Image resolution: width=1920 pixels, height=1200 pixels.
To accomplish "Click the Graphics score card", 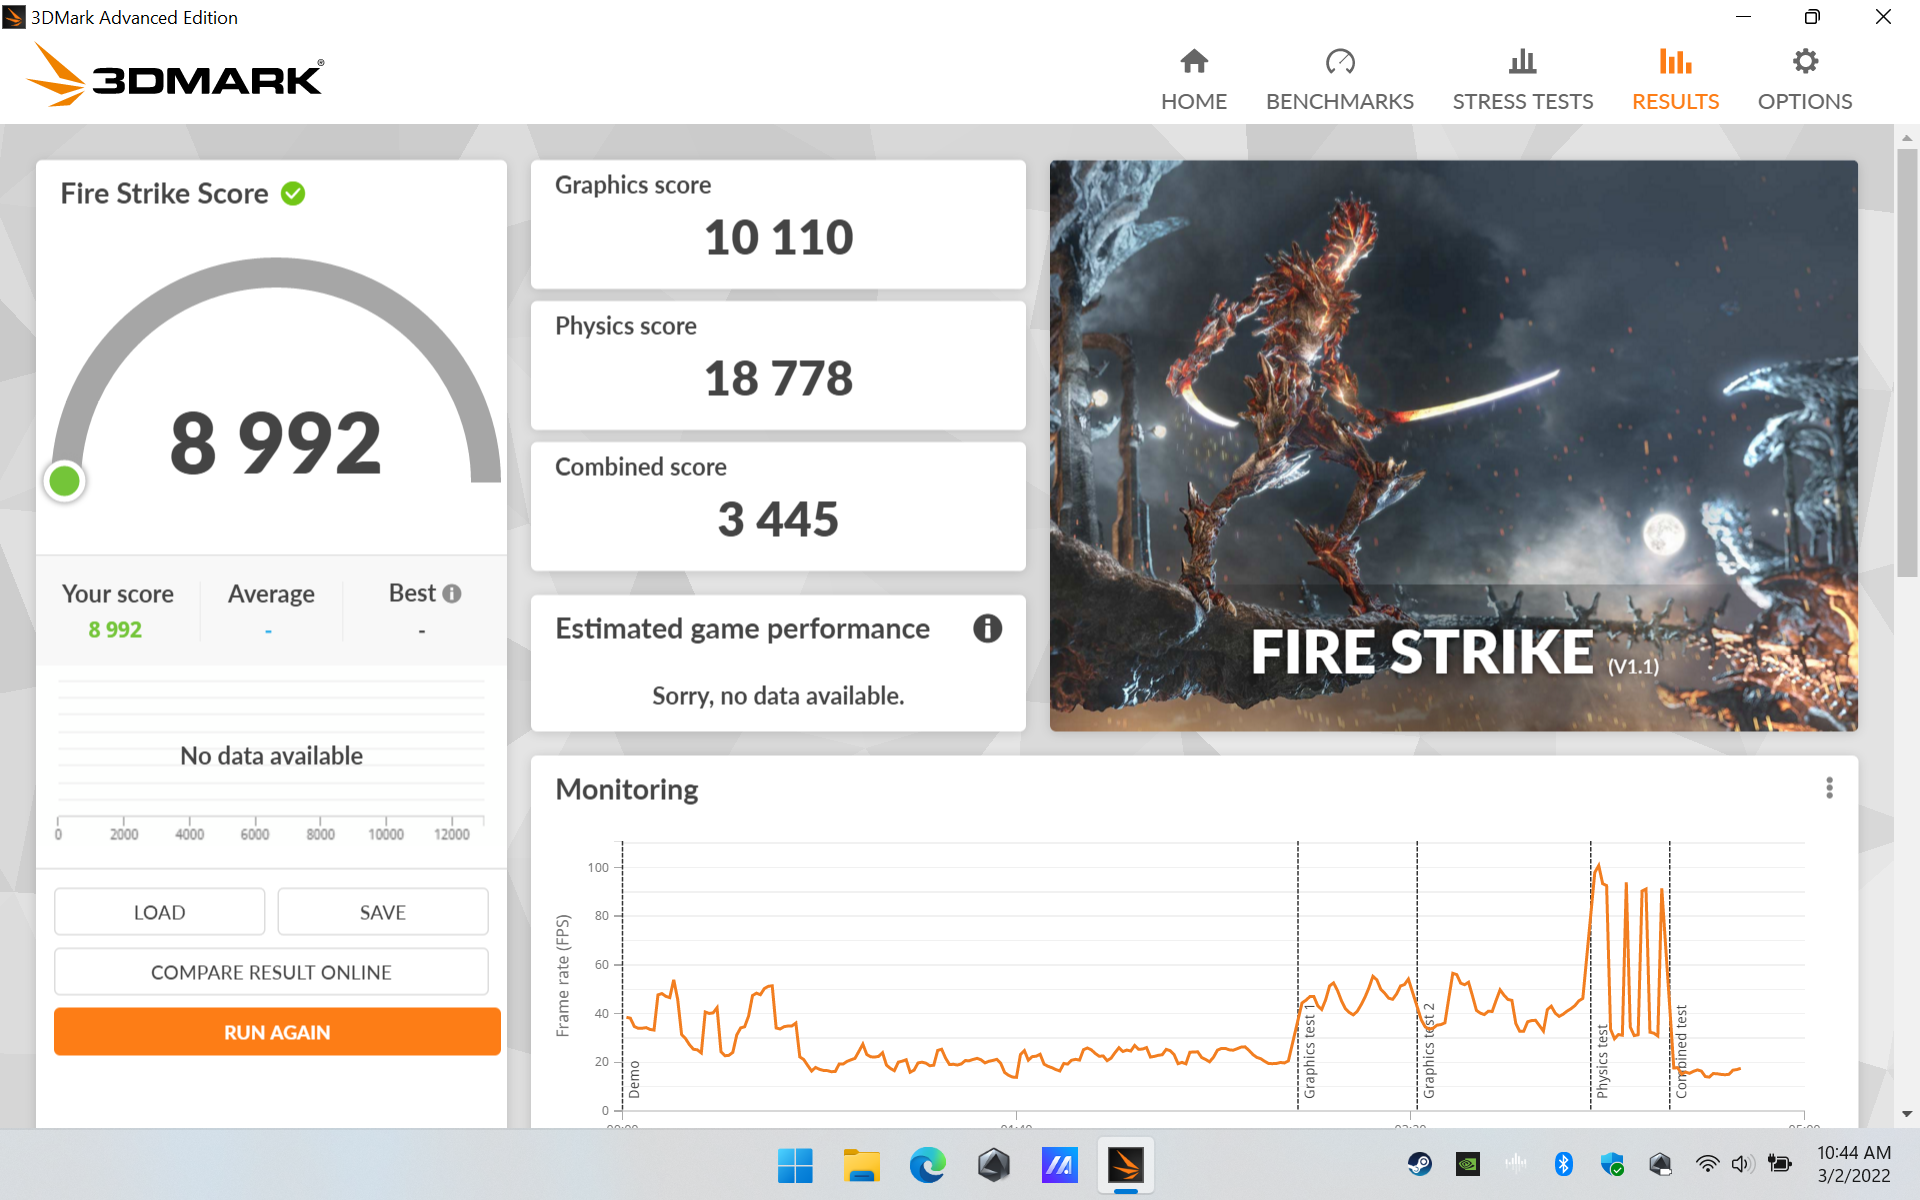I will pos(778,224).
